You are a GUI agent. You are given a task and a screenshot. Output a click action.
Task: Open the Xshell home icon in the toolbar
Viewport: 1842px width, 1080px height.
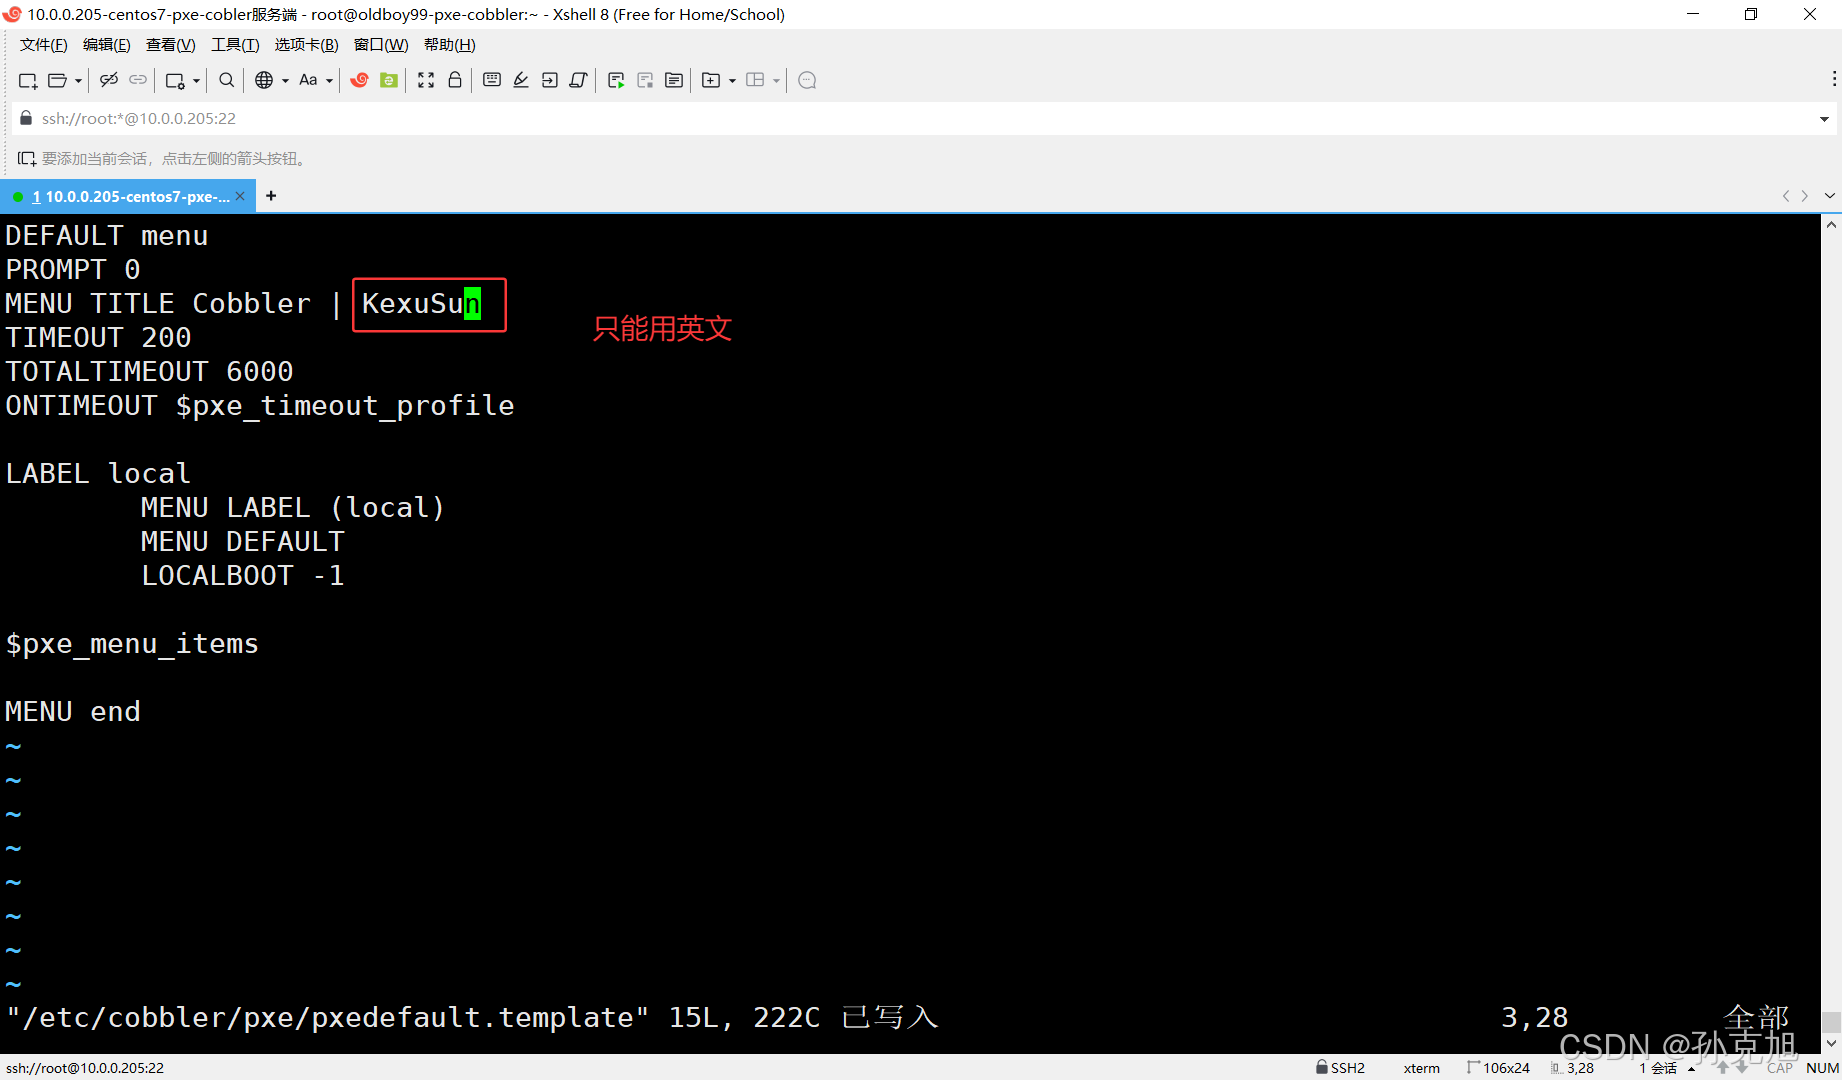(360, 80)
